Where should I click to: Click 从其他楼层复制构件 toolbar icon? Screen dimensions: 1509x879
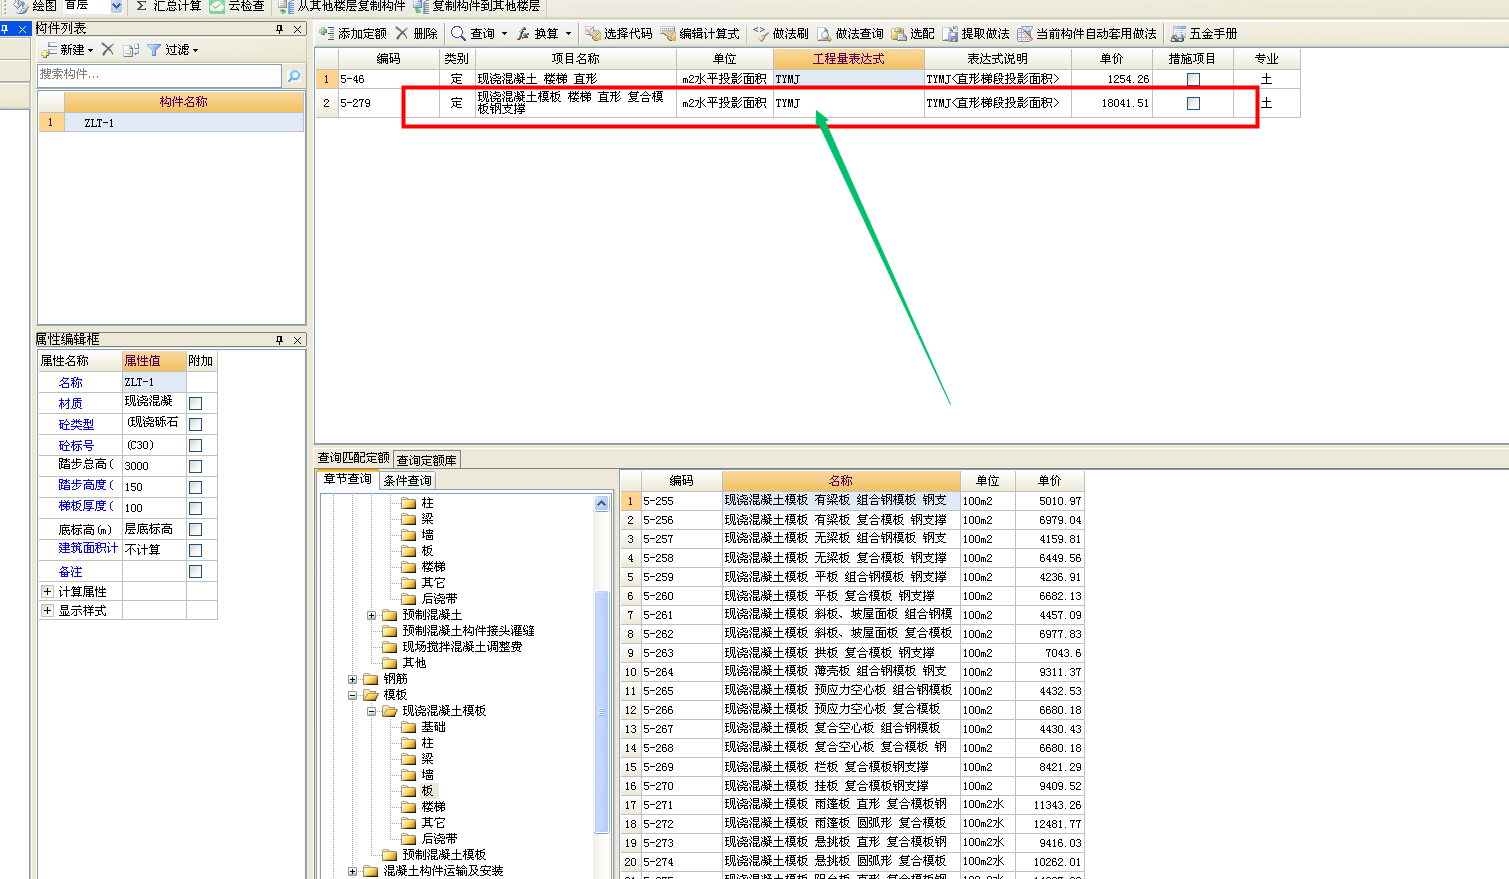pyautogui.click(x=287, y=6)
